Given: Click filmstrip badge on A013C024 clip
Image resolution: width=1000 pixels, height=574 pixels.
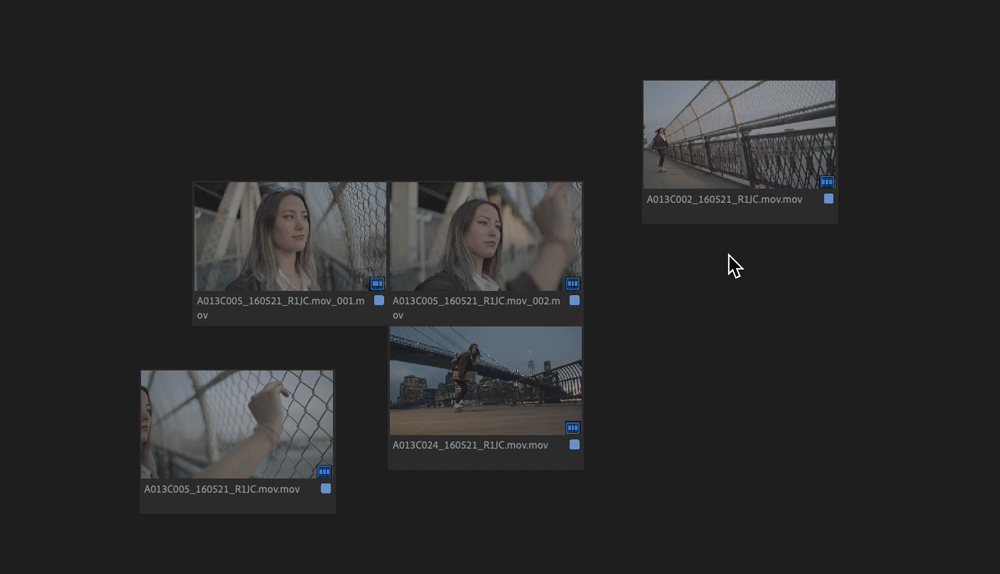Looking at the screenshot, I should (x=573, y=427).
